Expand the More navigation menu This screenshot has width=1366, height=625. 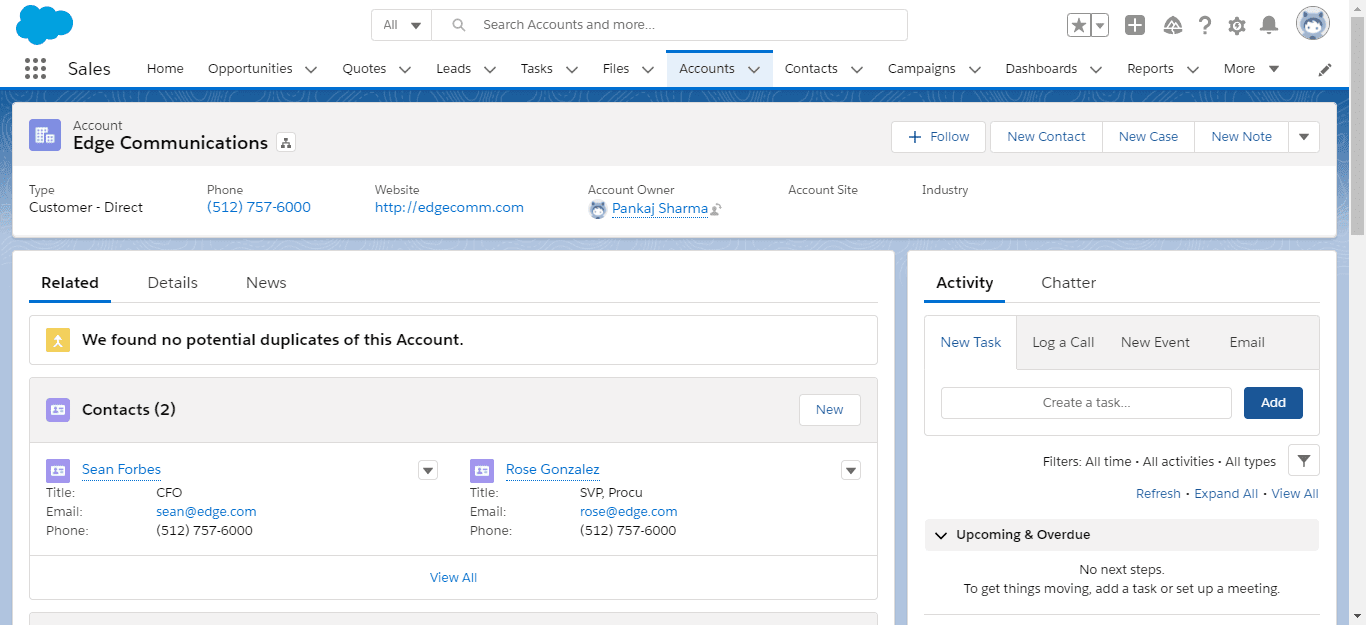click(x=1251, y=69)
